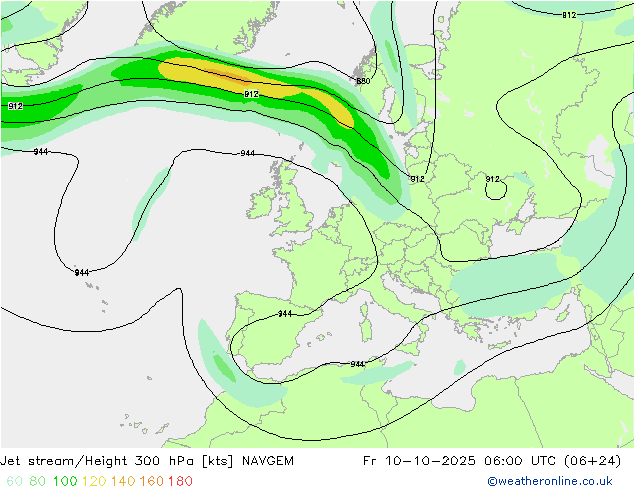Click the NAVGEM model name
The width and height of the screenshot is (634, 490).
tap(268, 461)
